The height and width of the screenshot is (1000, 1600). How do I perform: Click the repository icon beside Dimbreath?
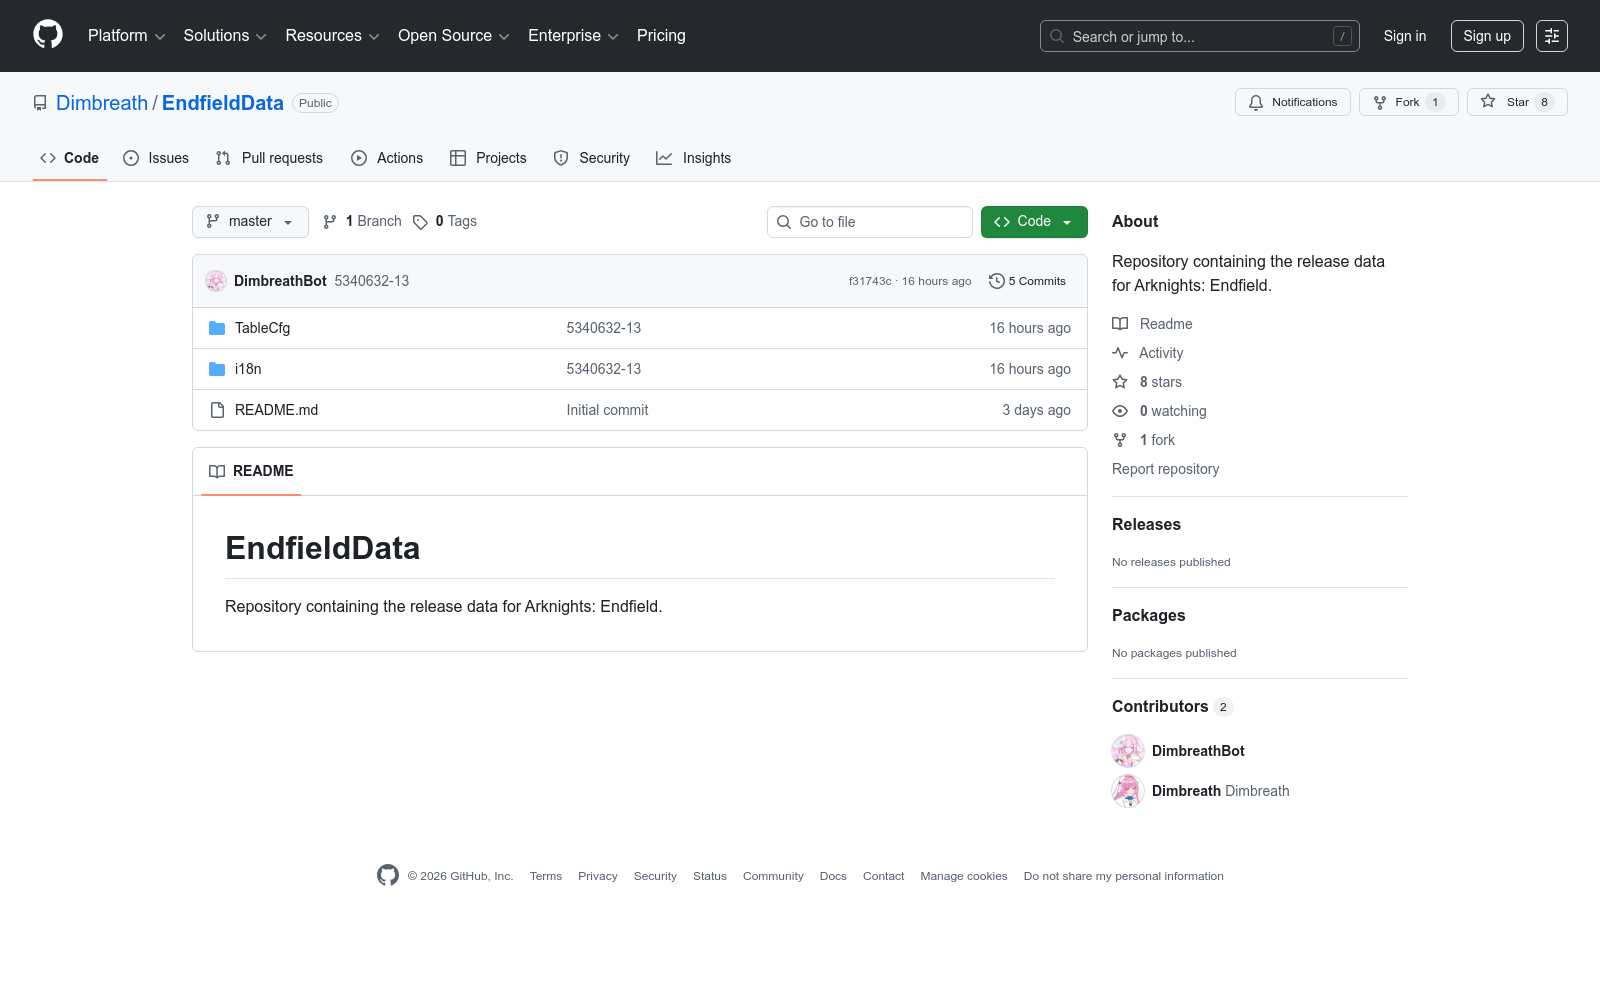click(x=40, y=103)
